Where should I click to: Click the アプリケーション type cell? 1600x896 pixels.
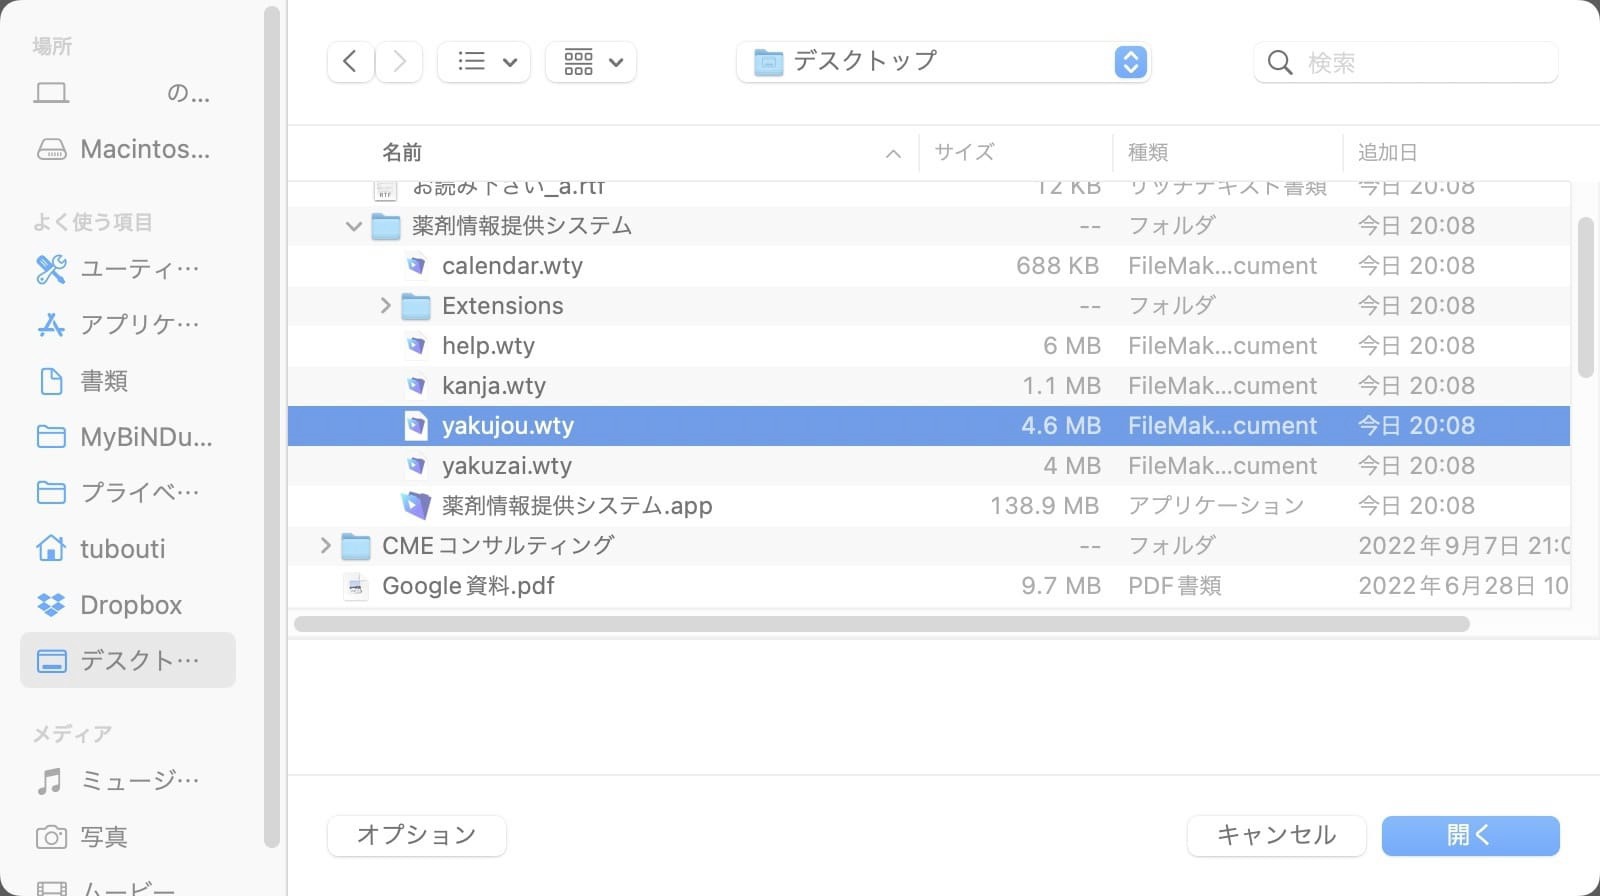1216,506
